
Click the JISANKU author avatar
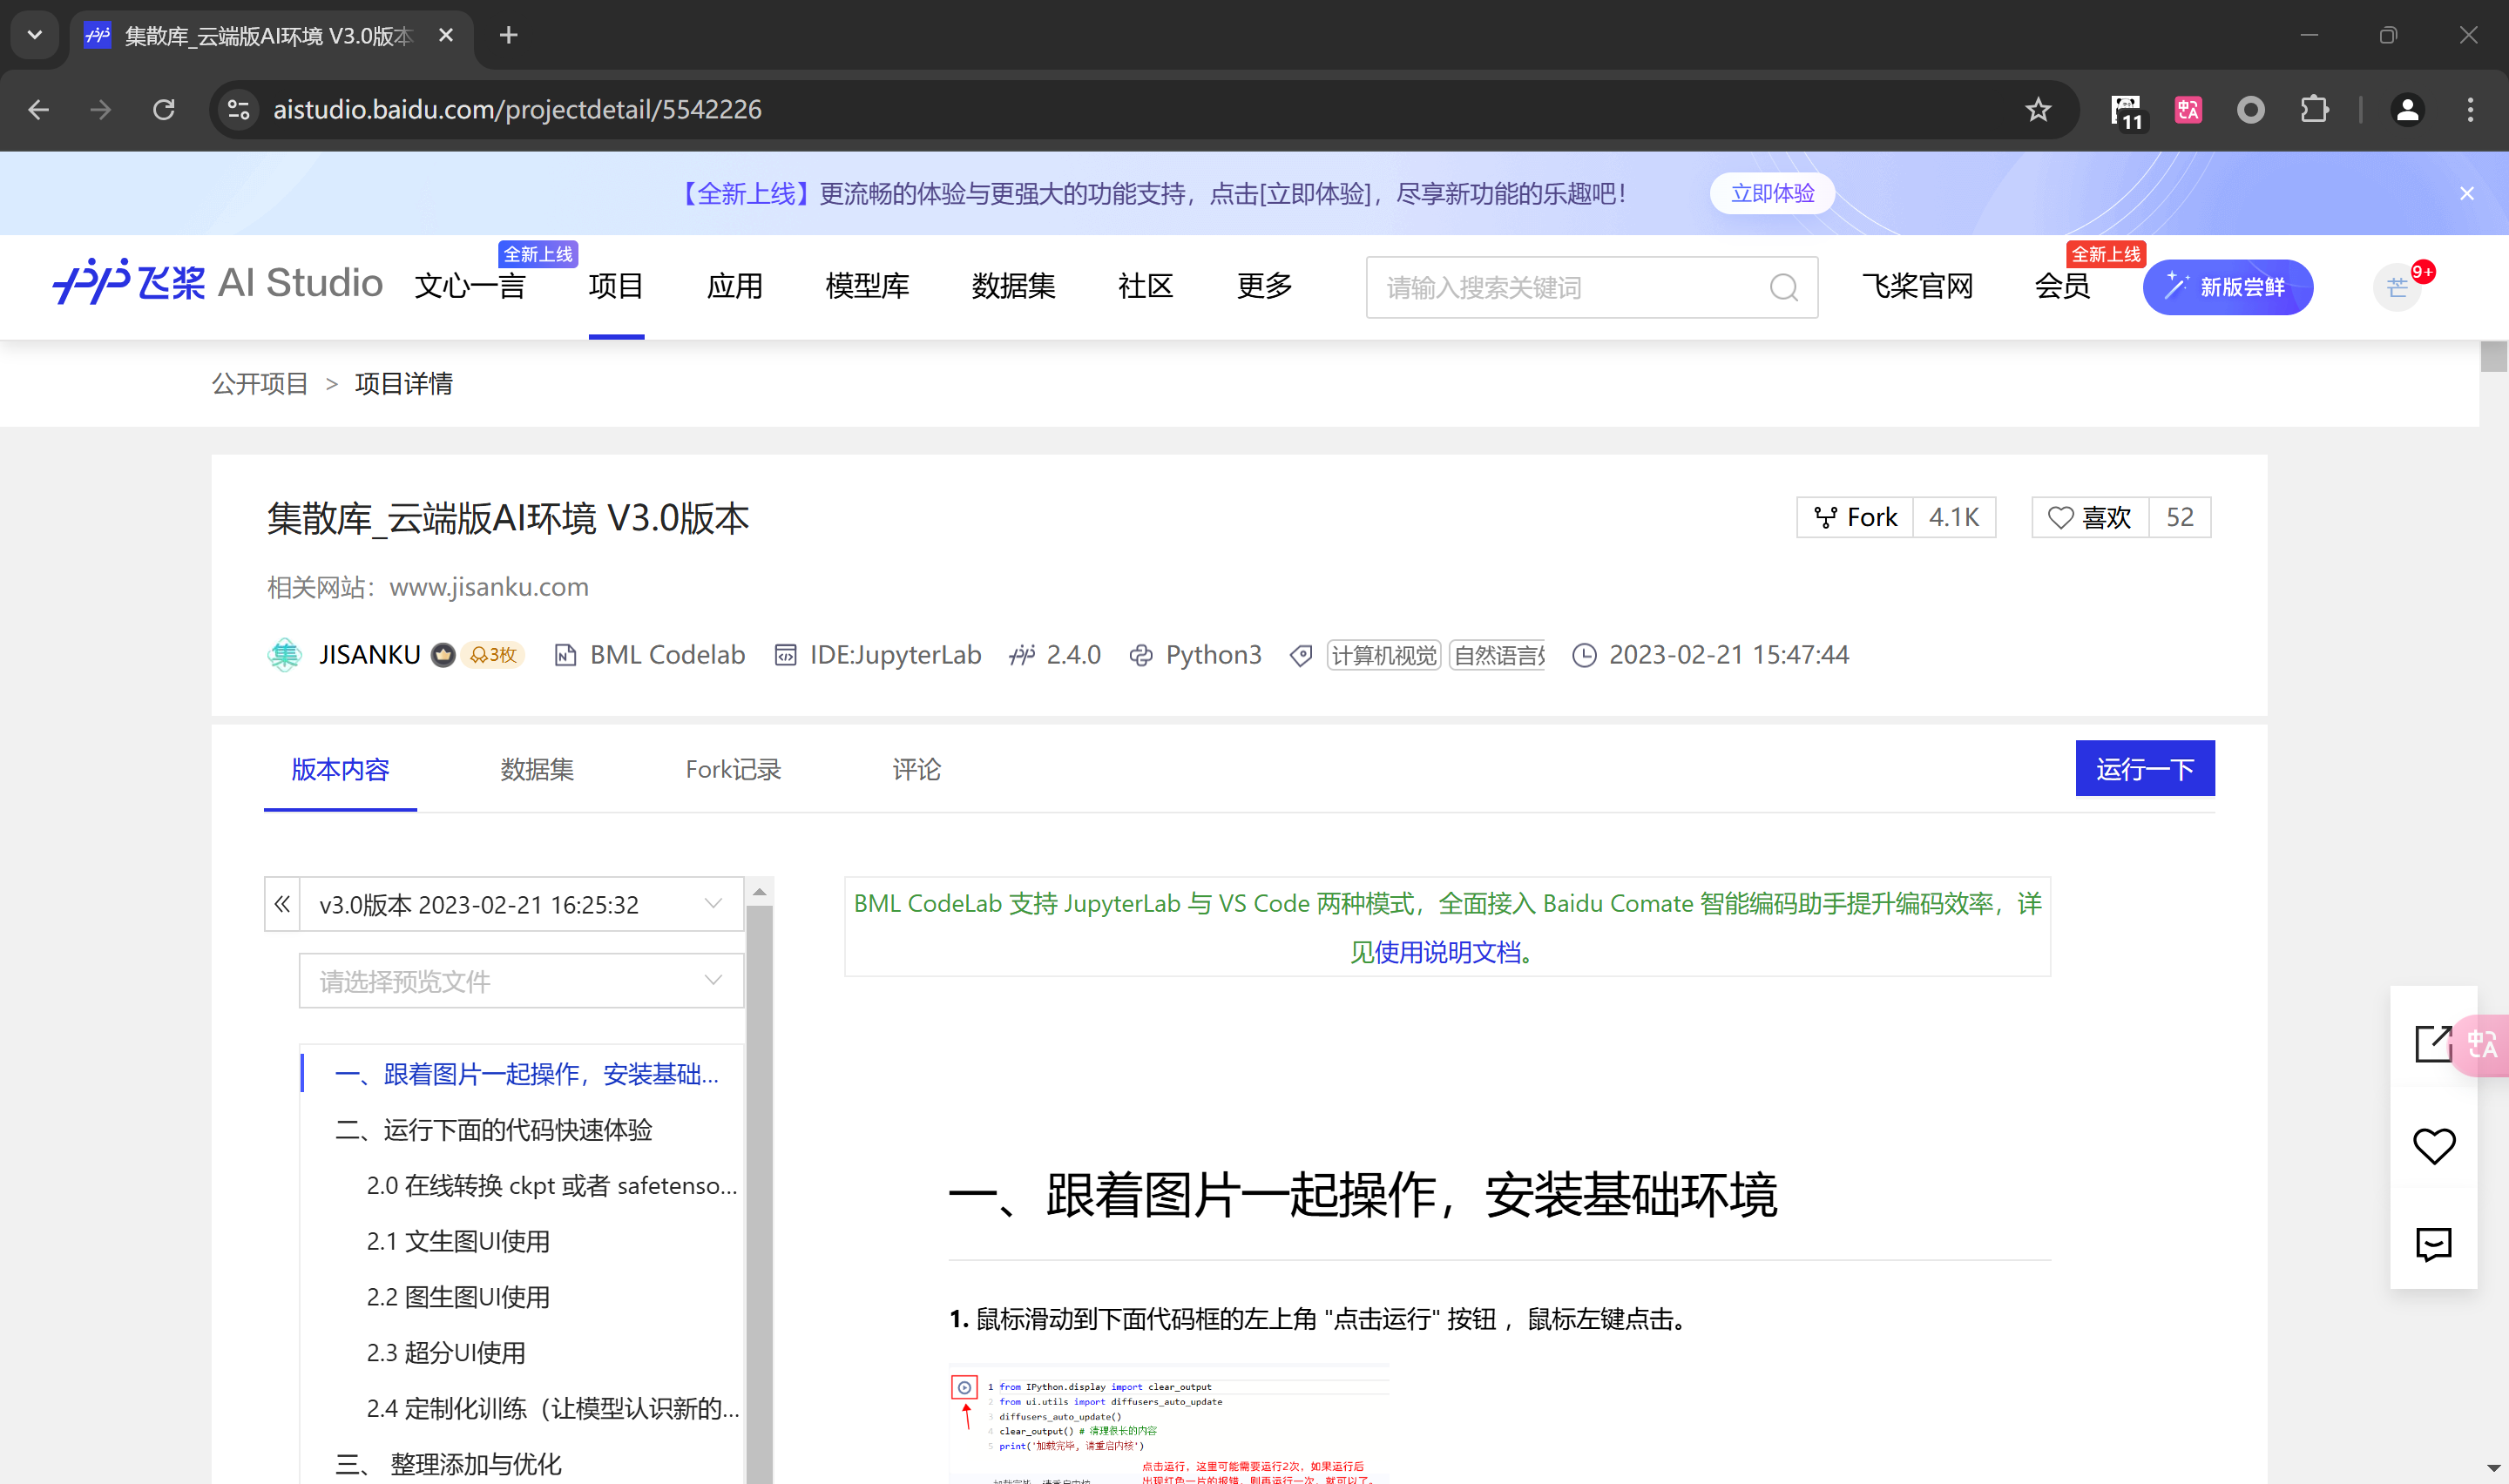[x=284, y=655]
